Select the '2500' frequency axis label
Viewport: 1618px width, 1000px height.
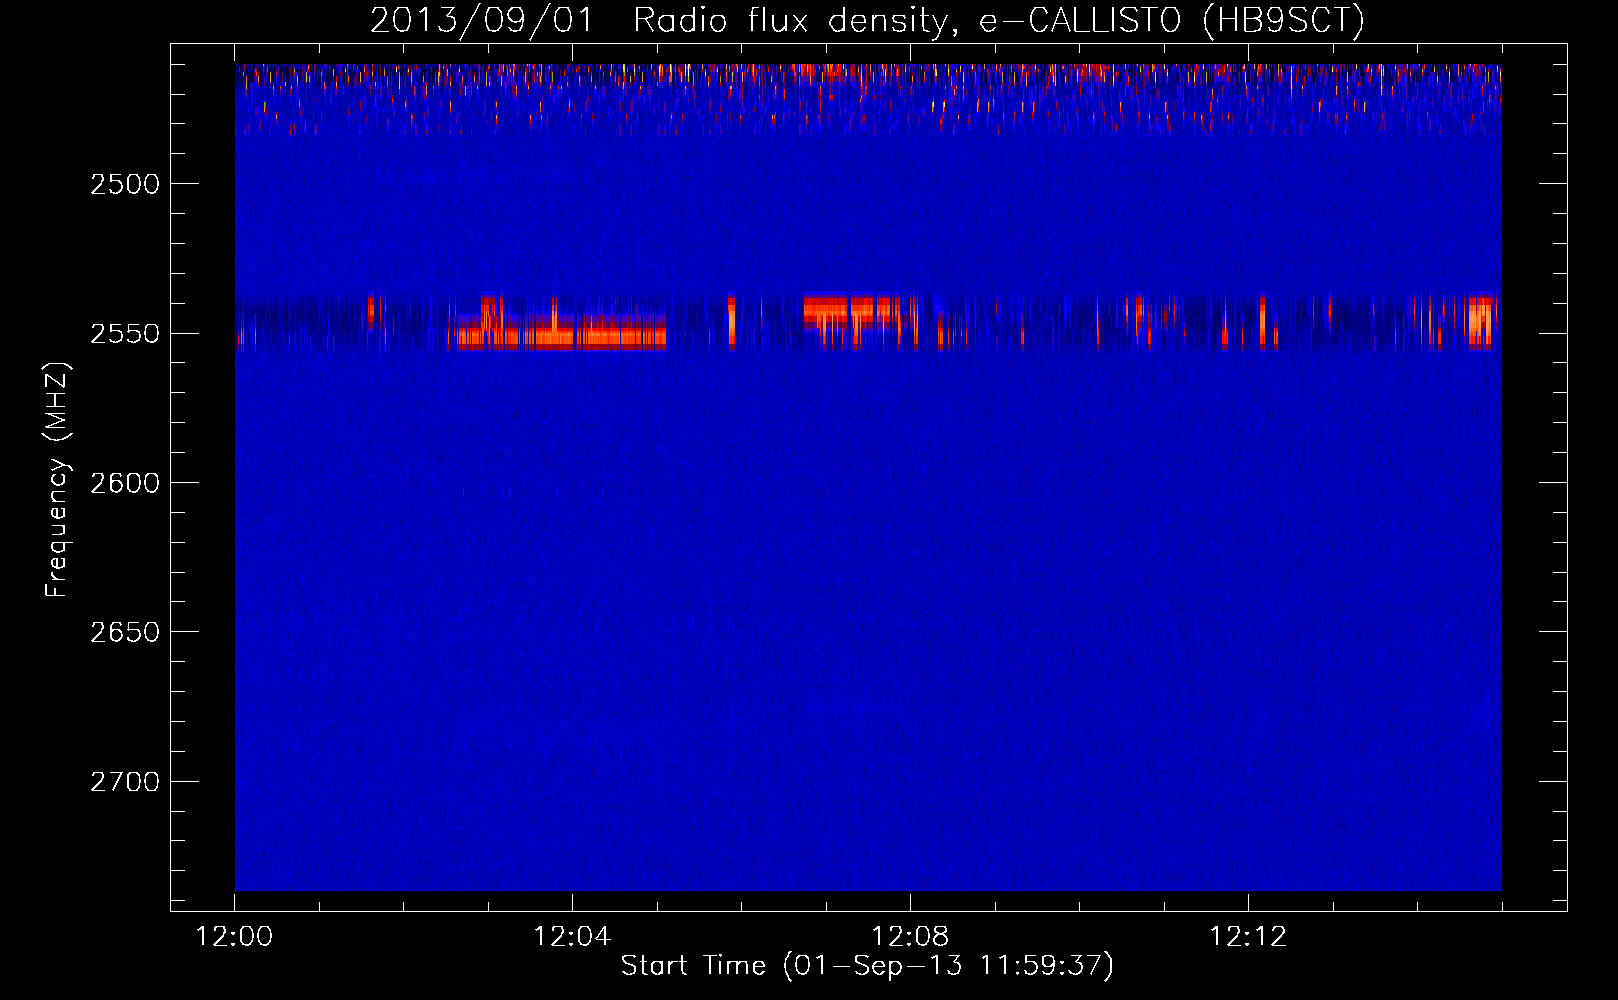coord(125,184)
